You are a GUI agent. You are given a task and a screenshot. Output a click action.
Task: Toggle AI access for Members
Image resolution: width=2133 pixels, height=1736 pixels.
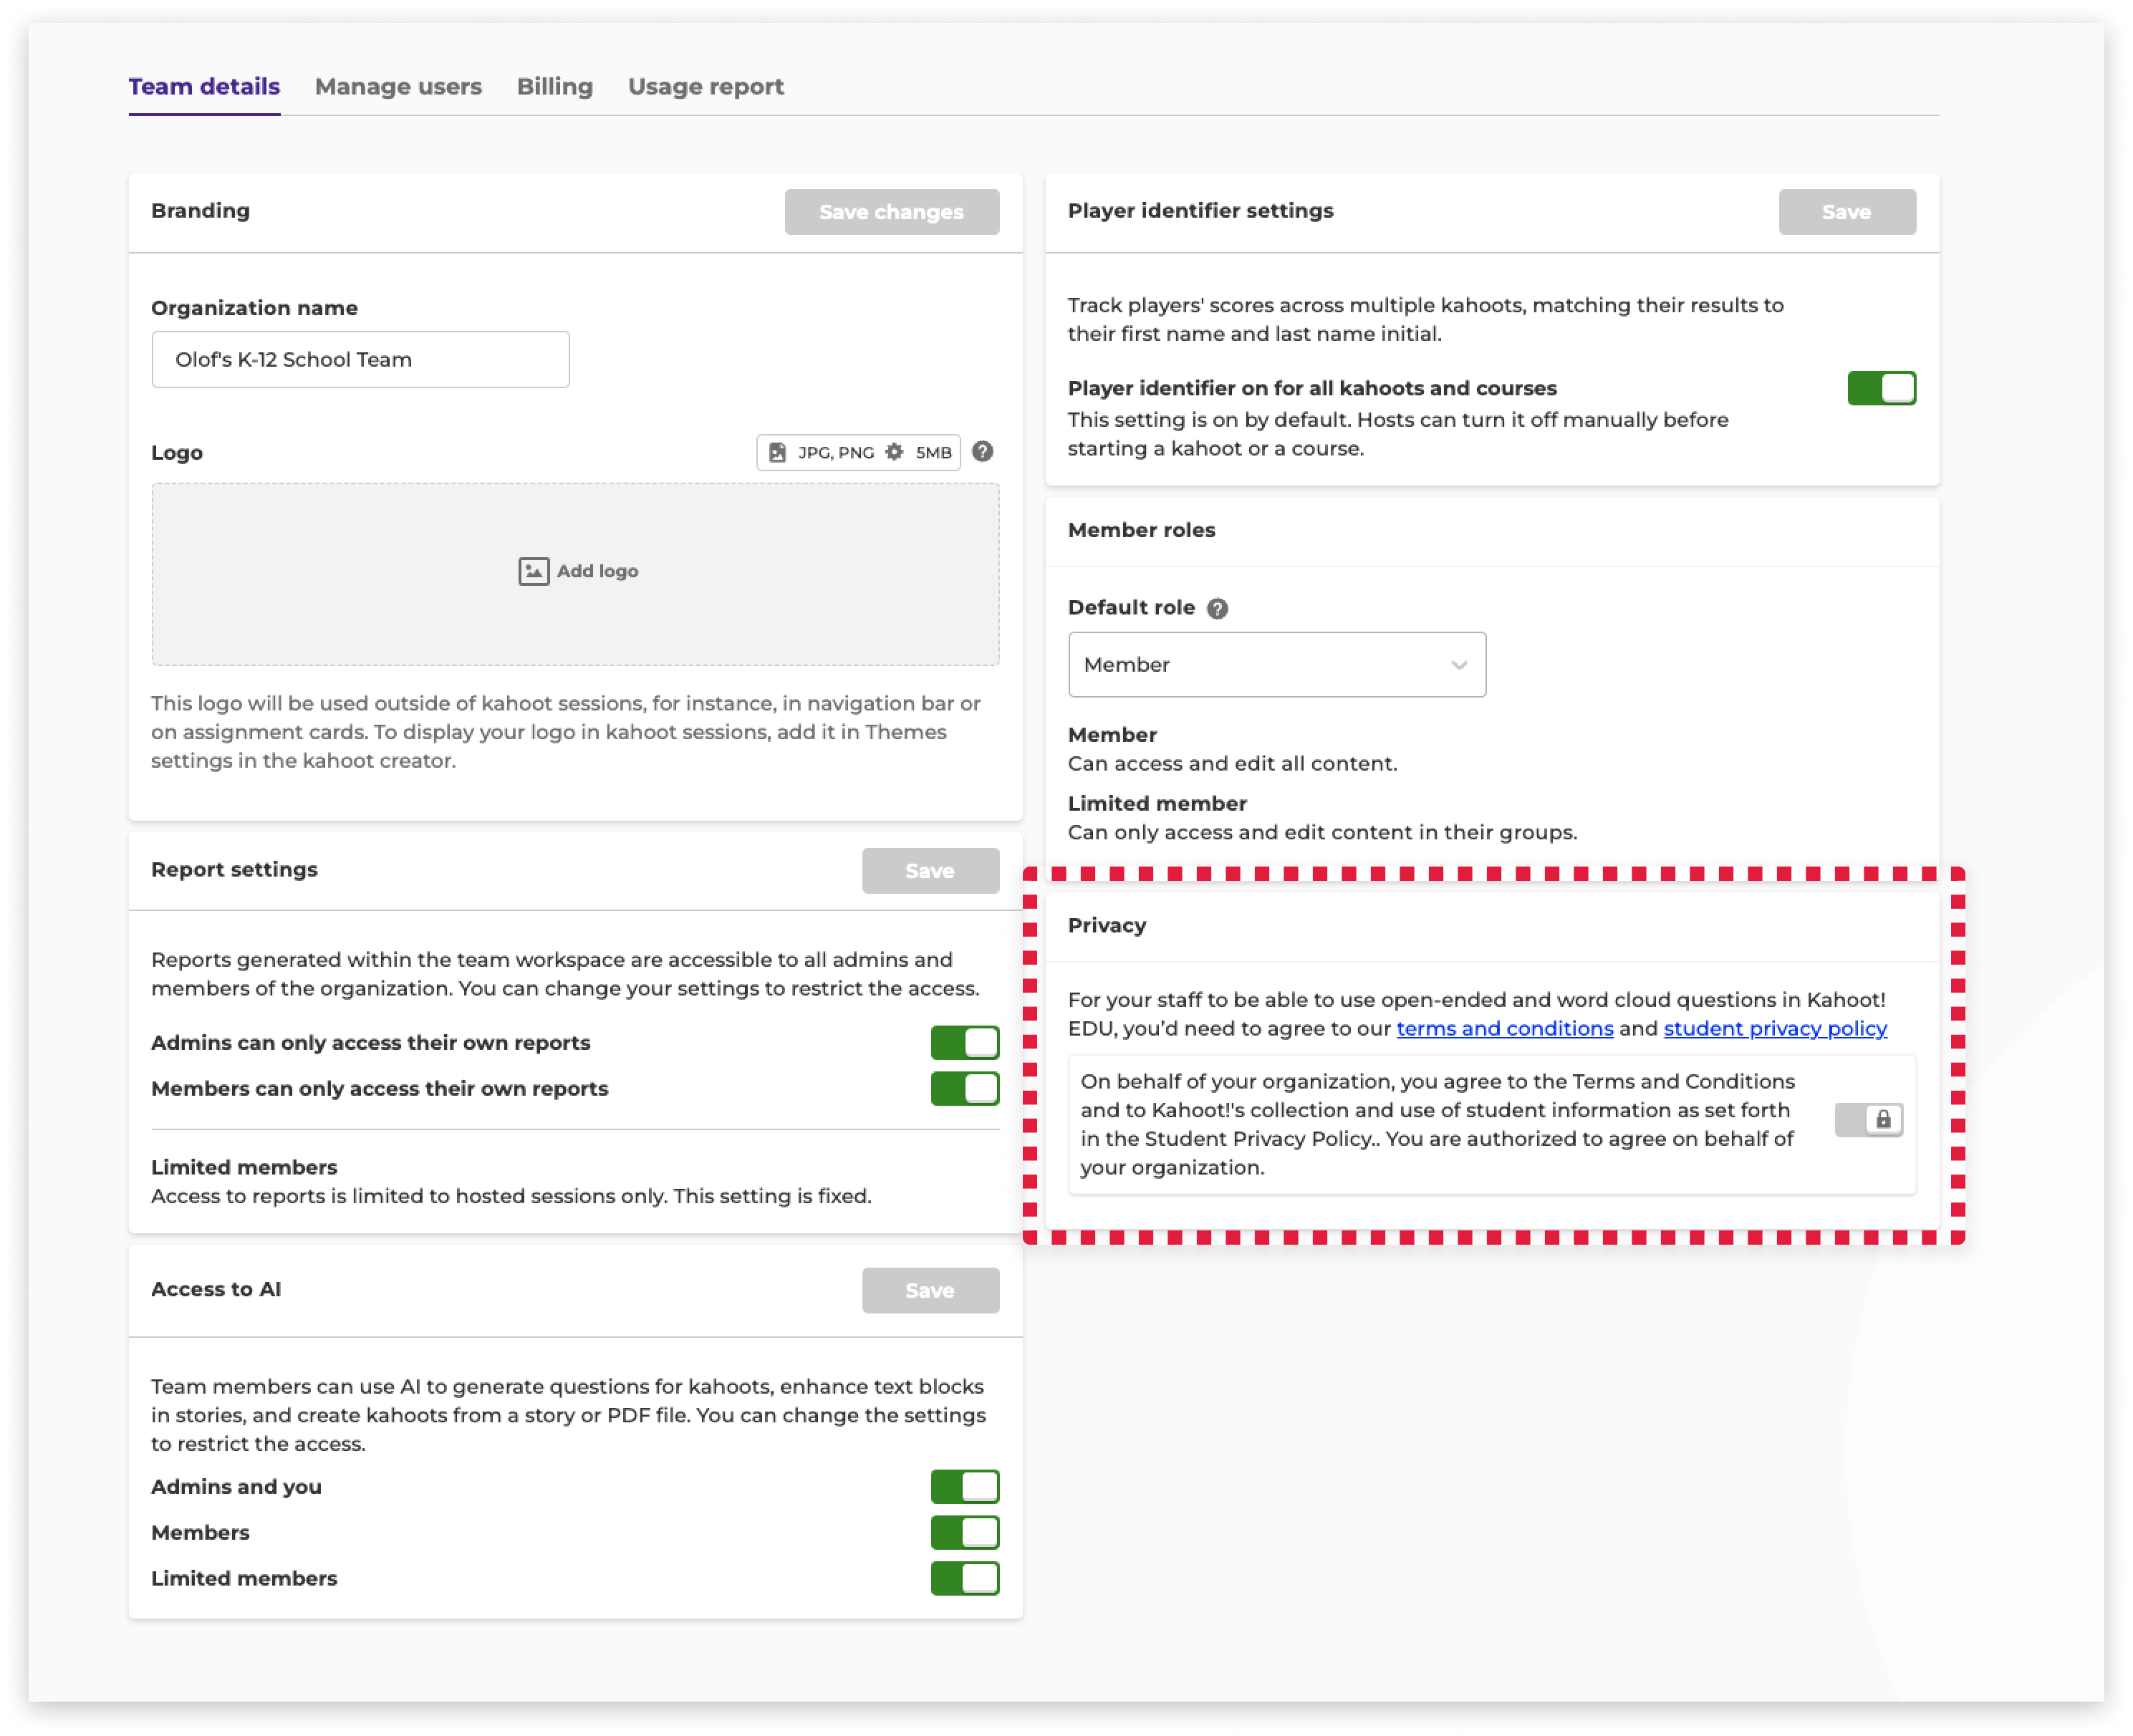[x=964, y=1533]
